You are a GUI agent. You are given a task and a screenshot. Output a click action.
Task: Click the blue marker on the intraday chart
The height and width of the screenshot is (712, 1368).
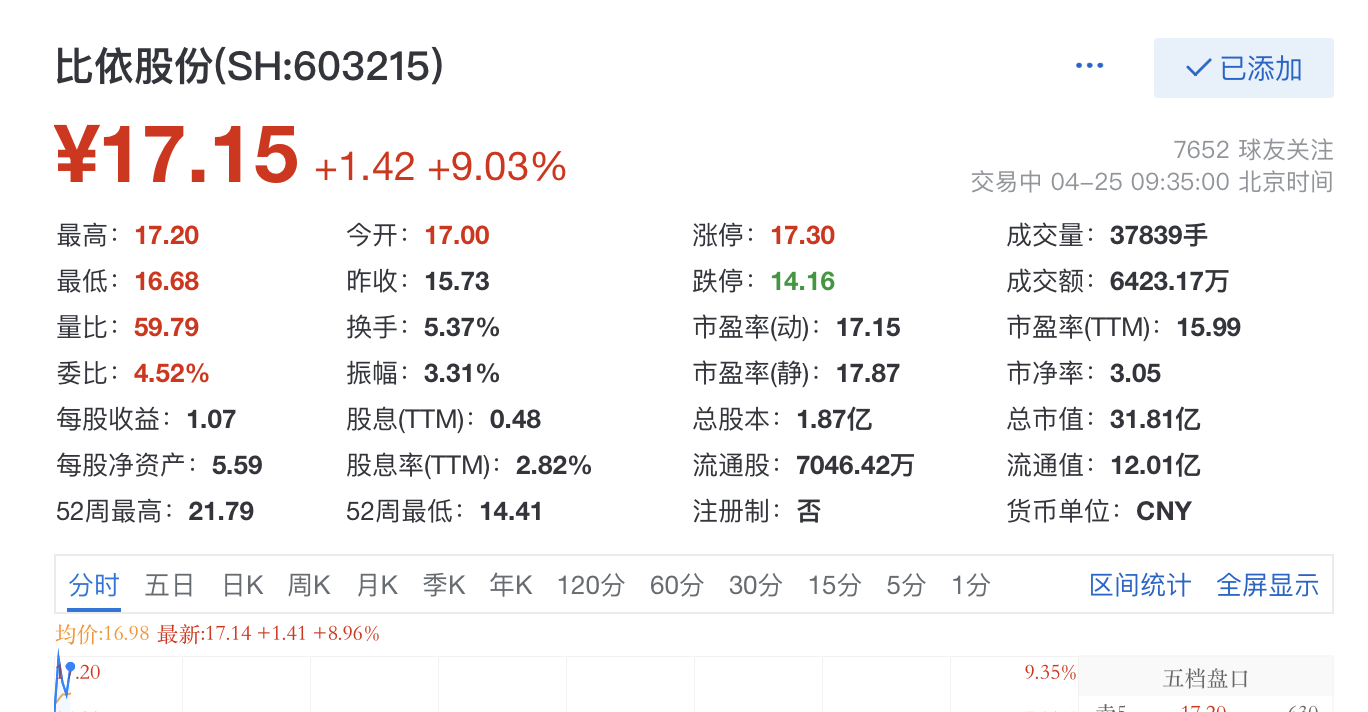point(70,667)
